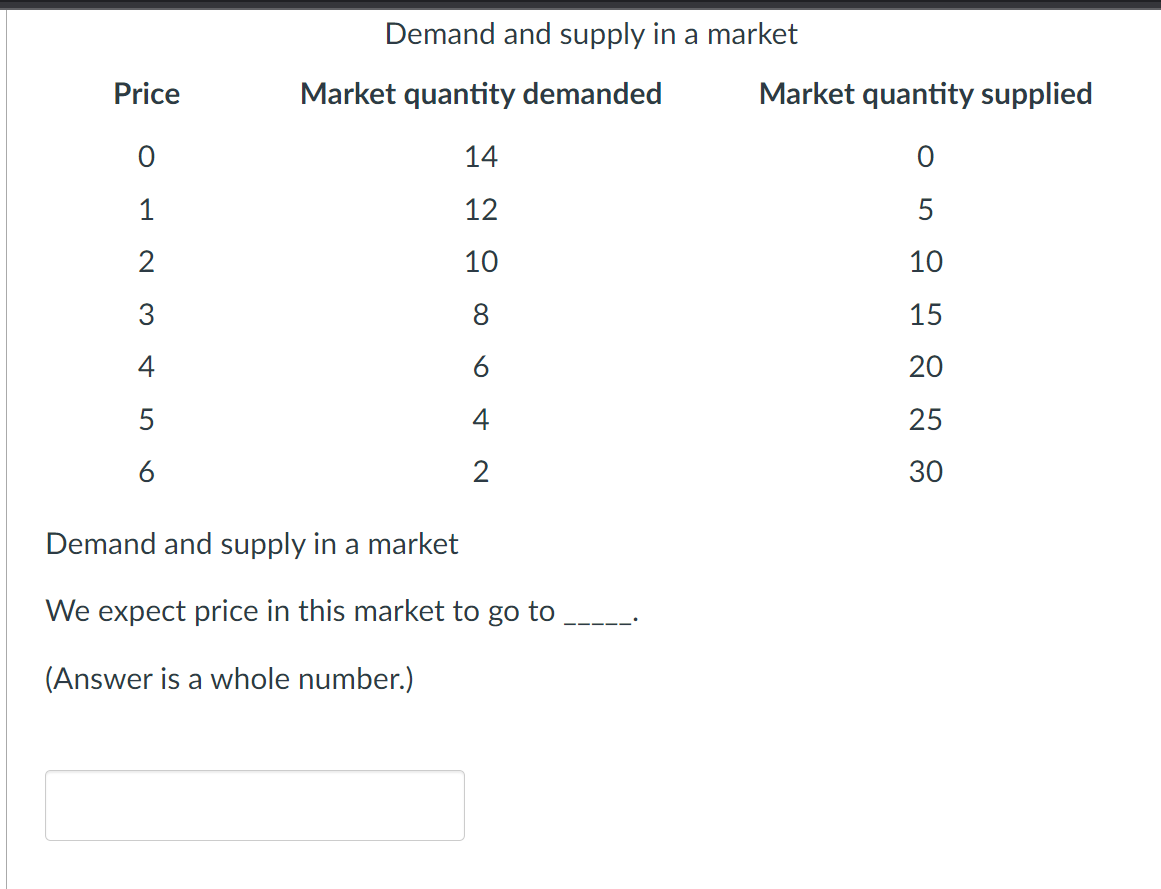Click the hint 'Answer is a whole number'
Image resolution: width=1161 pixels, height=889 pixels.
coord(229,679)
